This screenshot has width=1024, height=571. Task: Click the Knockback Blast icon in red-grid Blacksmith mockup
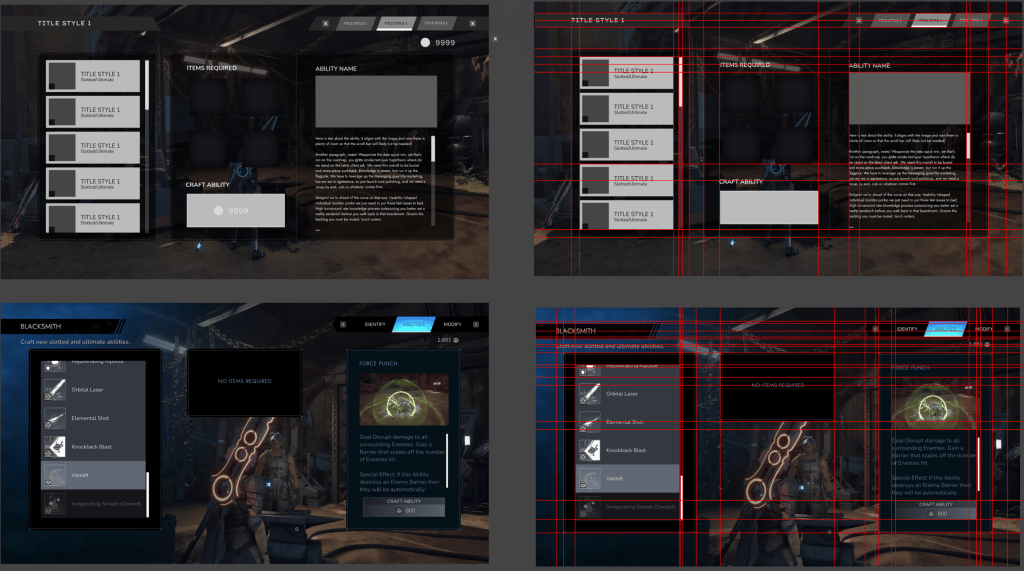(x=590, y=450)
